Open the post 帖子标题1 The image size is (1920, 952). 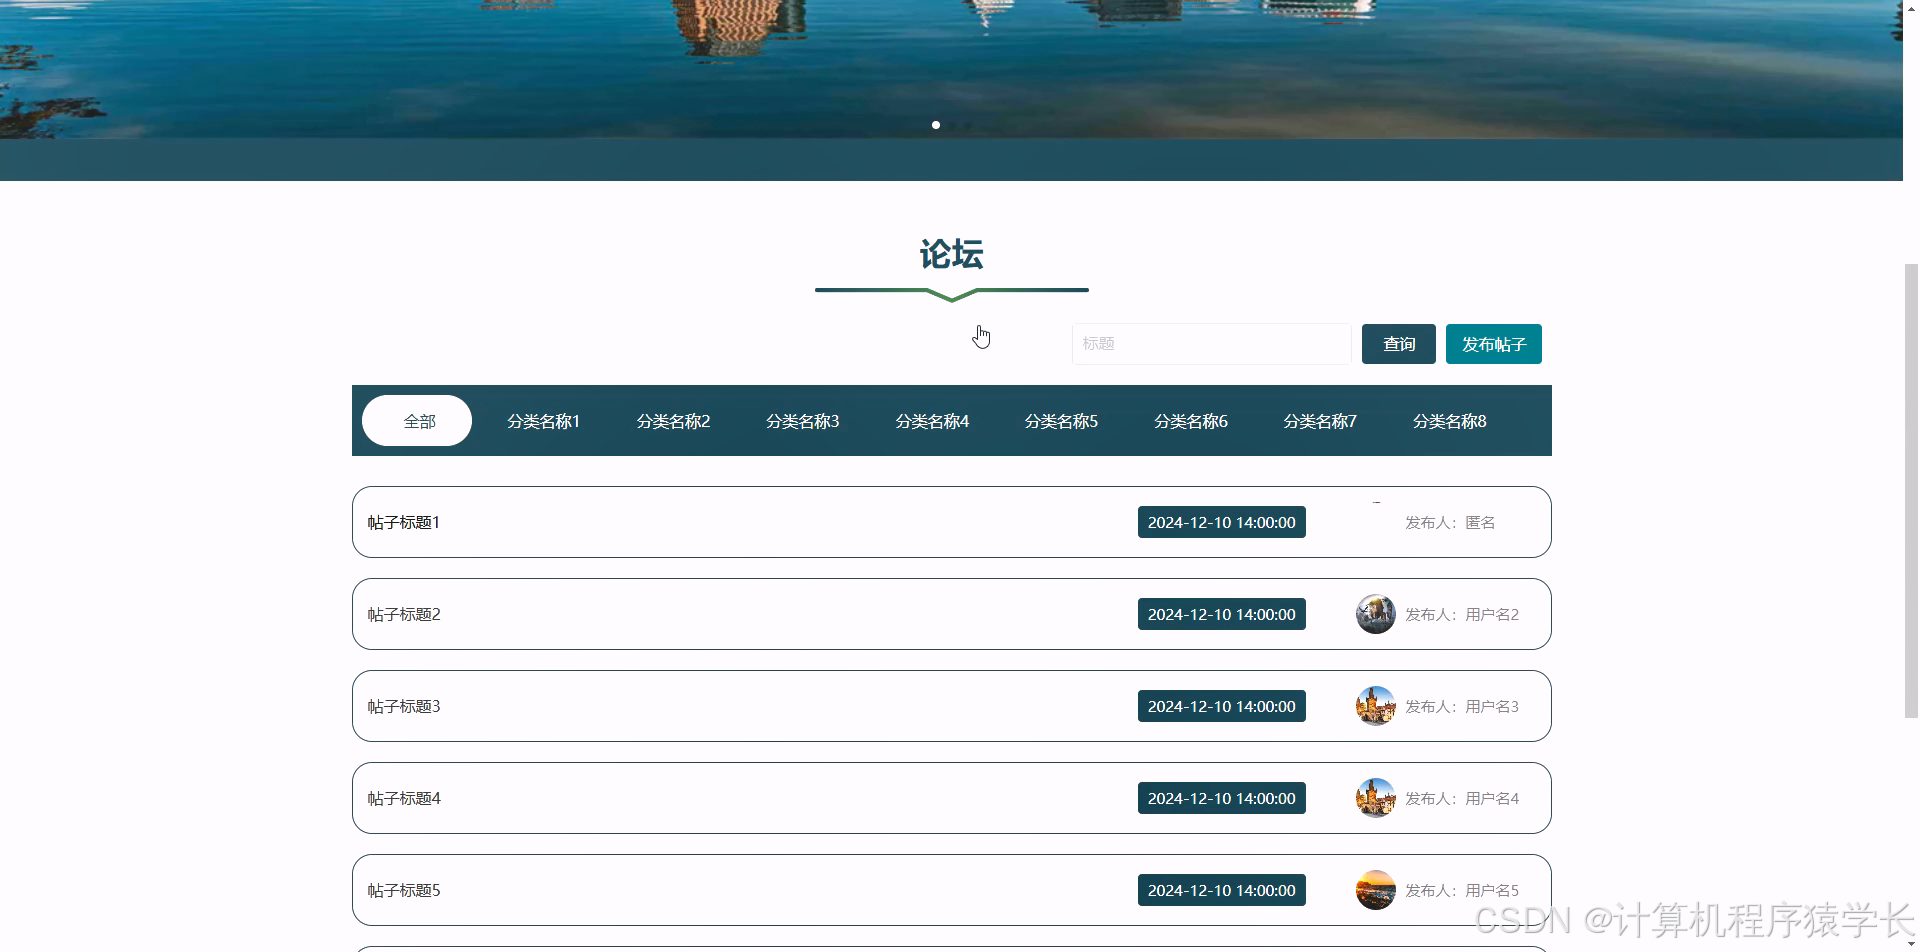pos(404,521)
